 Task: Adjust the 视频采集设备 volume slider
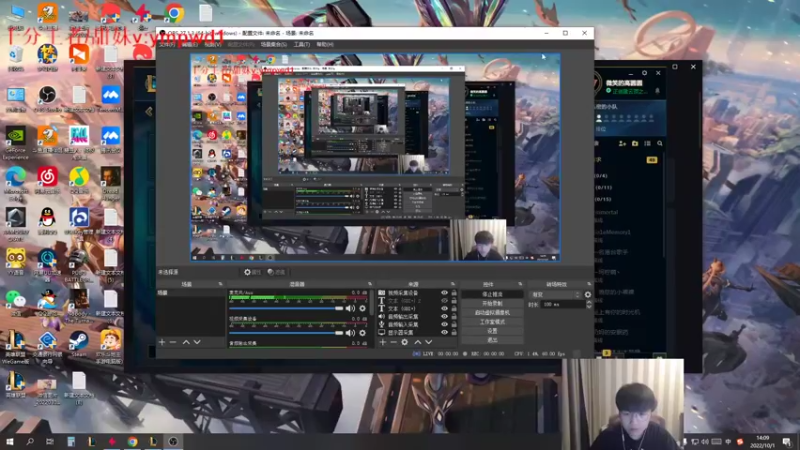pyautogui.click(x=286, y=333)
